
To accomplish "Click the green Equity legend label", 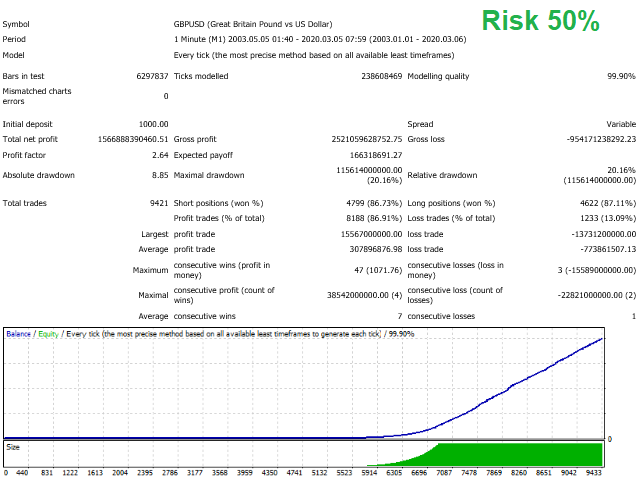I will (47, 333).
